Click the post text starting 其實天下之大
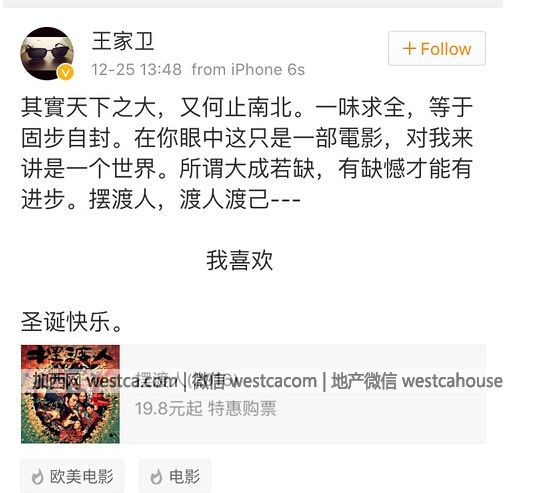534x493 pixels. [x=247, y=153]
